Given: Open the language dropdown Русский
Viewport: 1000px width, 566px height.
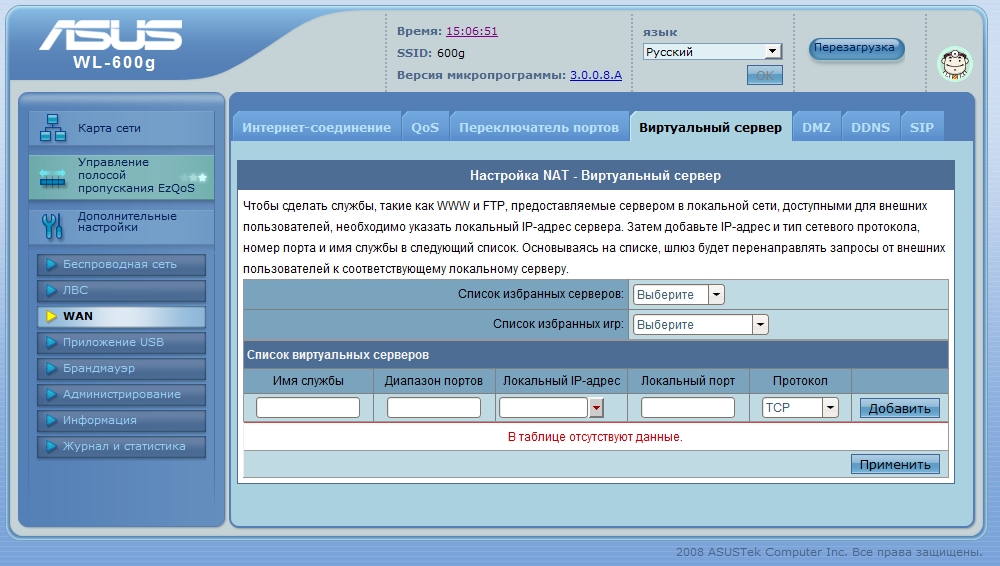Looking at the screenshot, I should pyautogui.click(x=712, y=52).
